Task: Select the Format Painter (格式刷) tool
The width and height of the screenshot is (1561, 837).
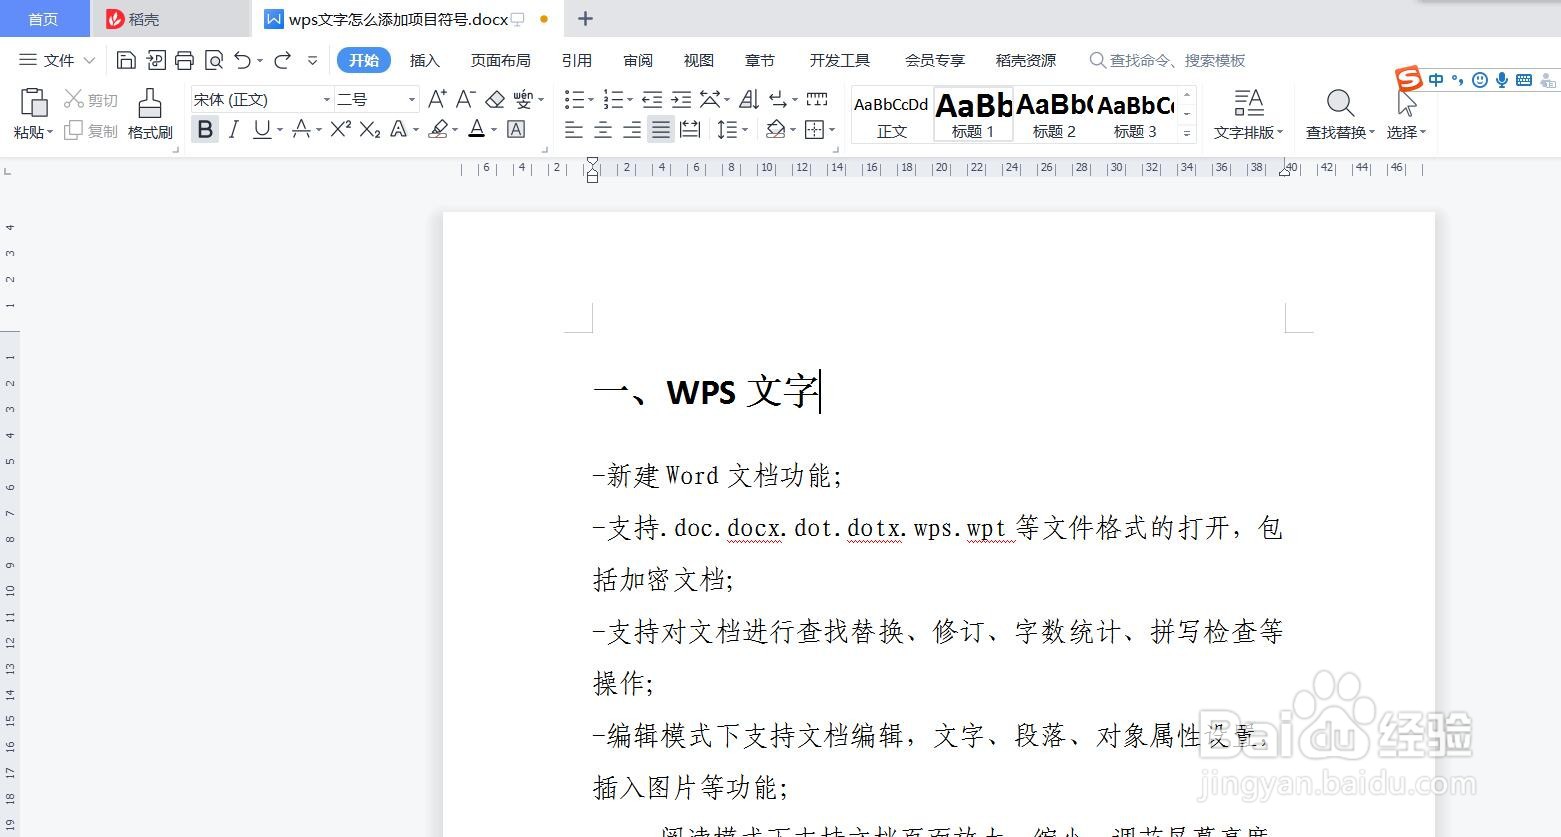Action: [x=149, y=112]
